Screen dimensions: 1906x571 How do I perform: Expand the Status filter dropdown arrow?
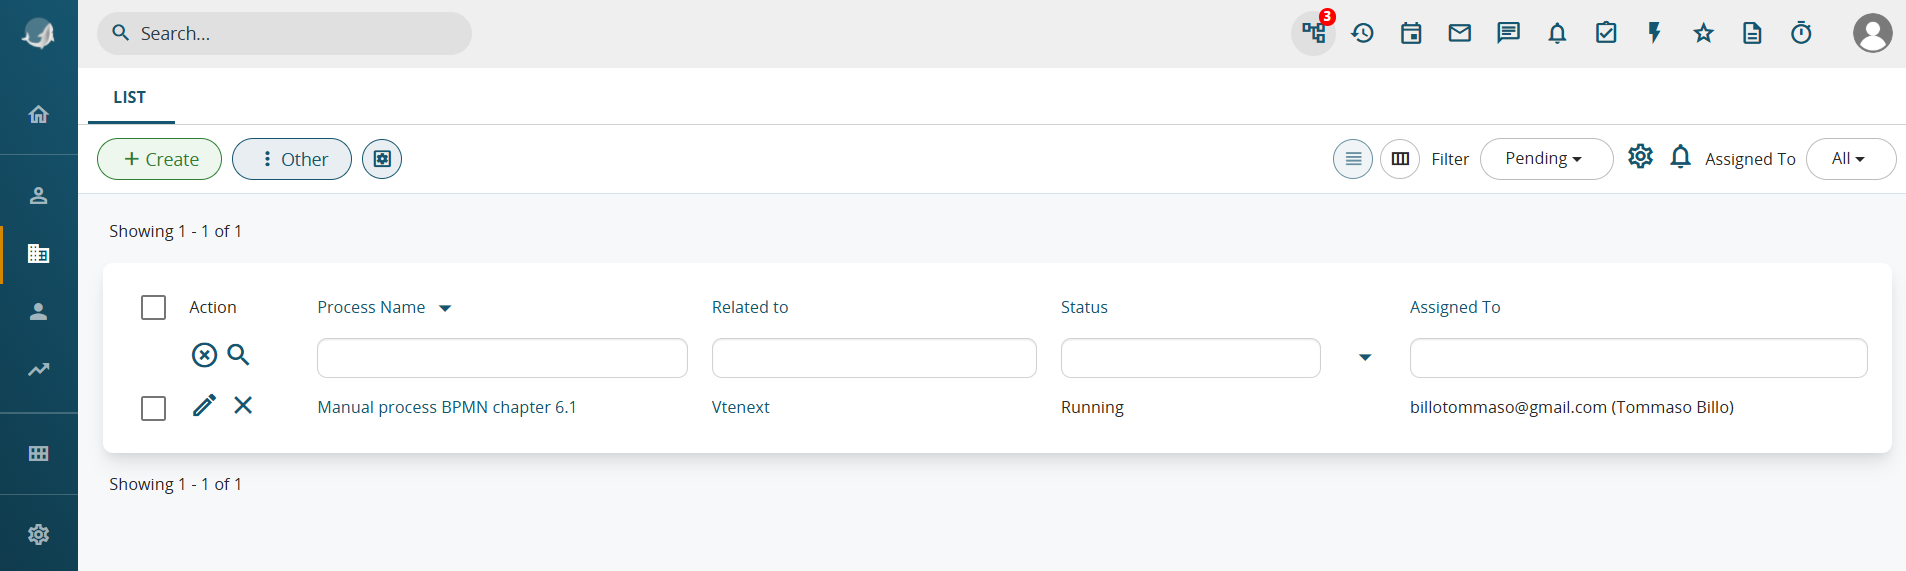[1365, 357]
